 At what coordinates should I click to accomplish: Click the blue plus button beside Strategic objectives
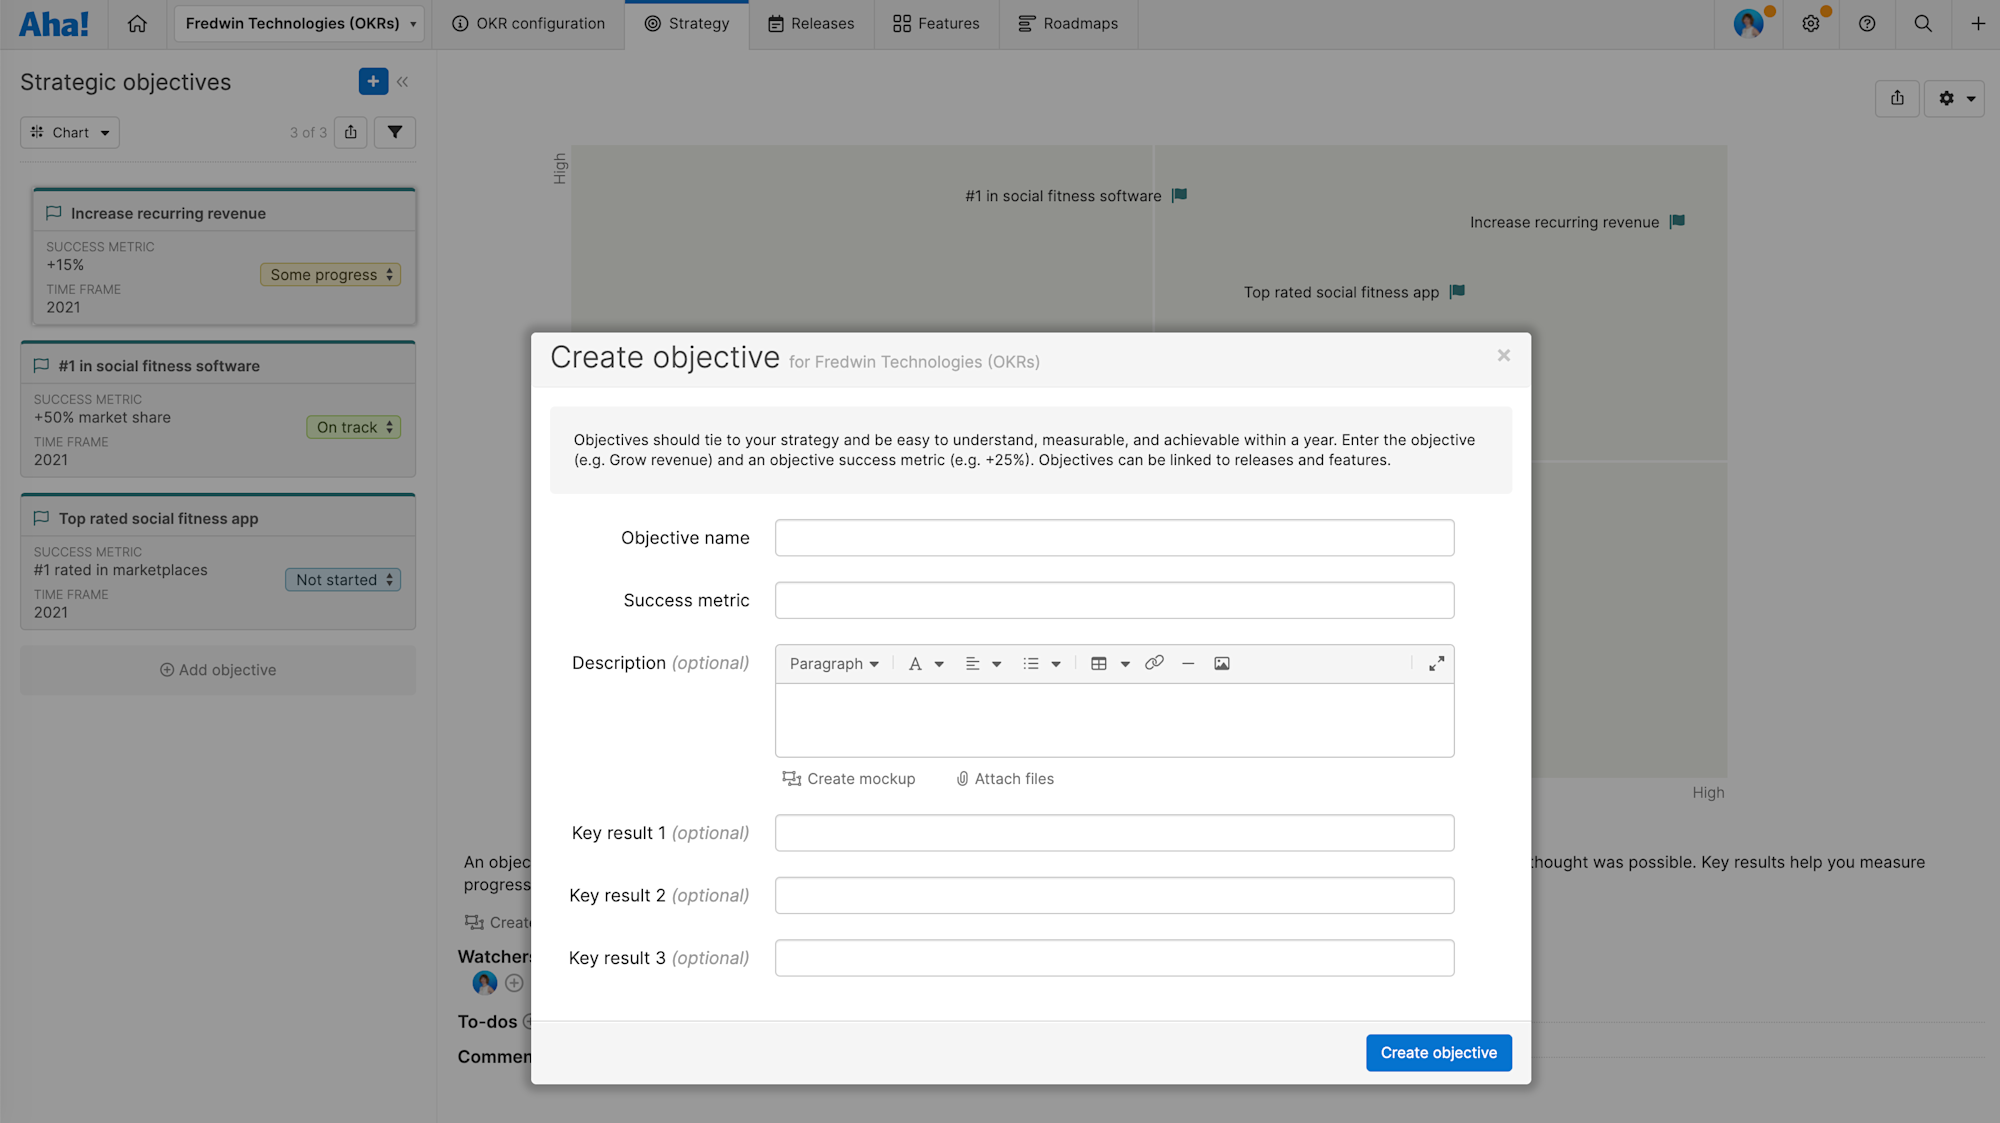[373, 82]
